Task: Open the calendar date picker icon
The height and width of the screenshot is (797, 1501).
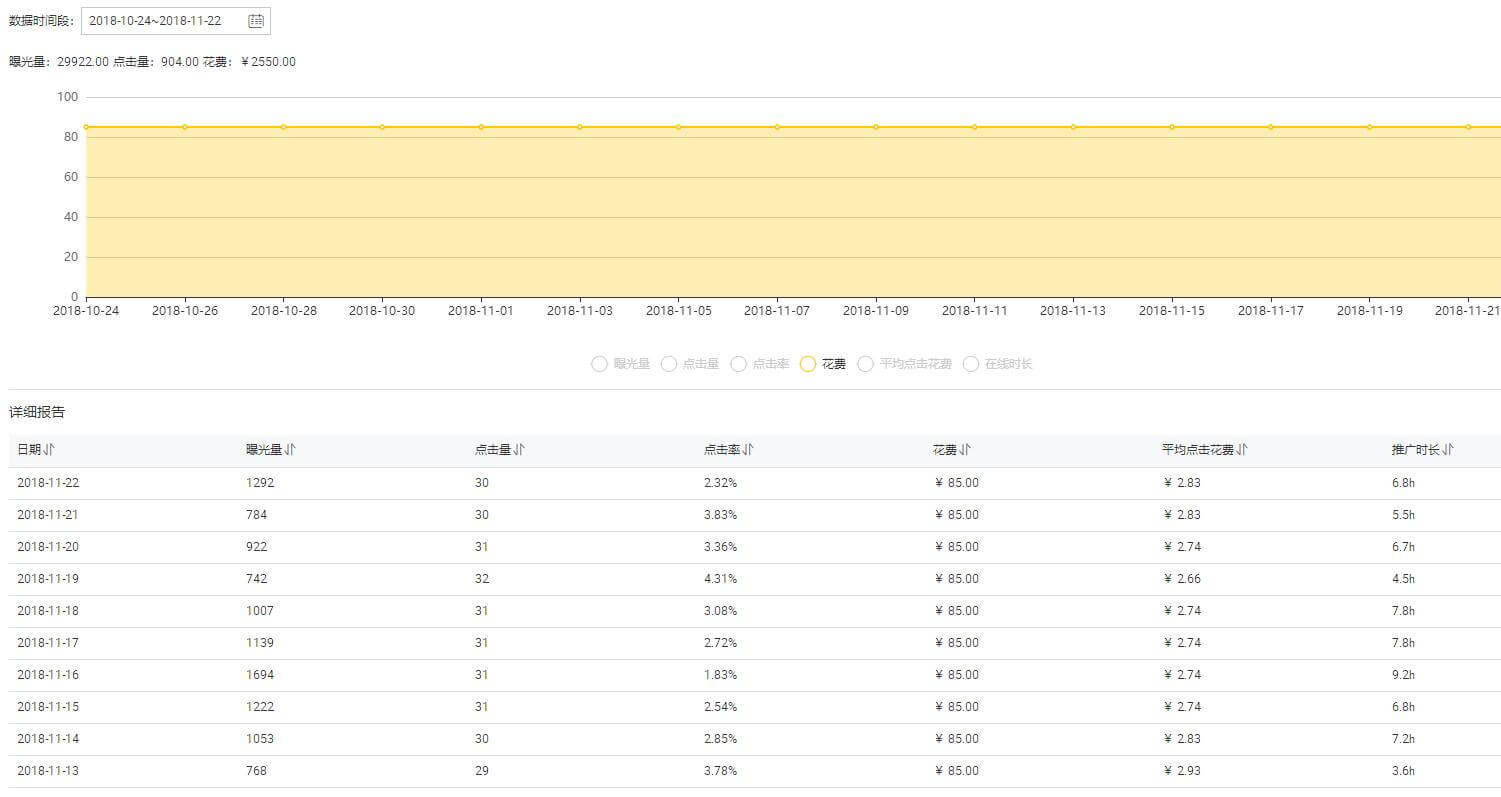Action: (x=256, y=21)
